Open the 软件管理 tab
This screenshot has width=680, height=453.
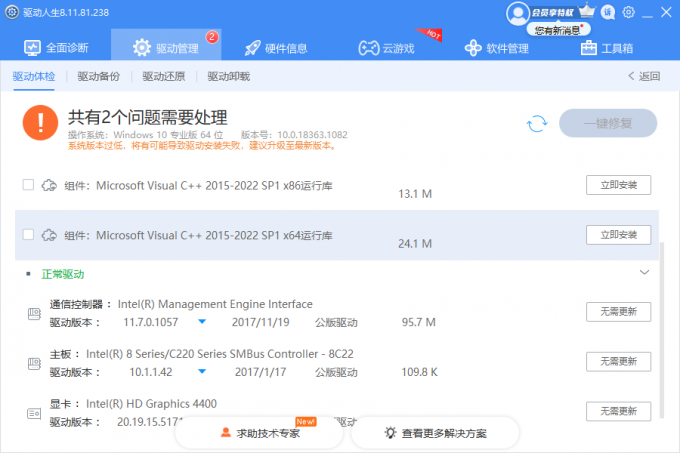[497, 48]
